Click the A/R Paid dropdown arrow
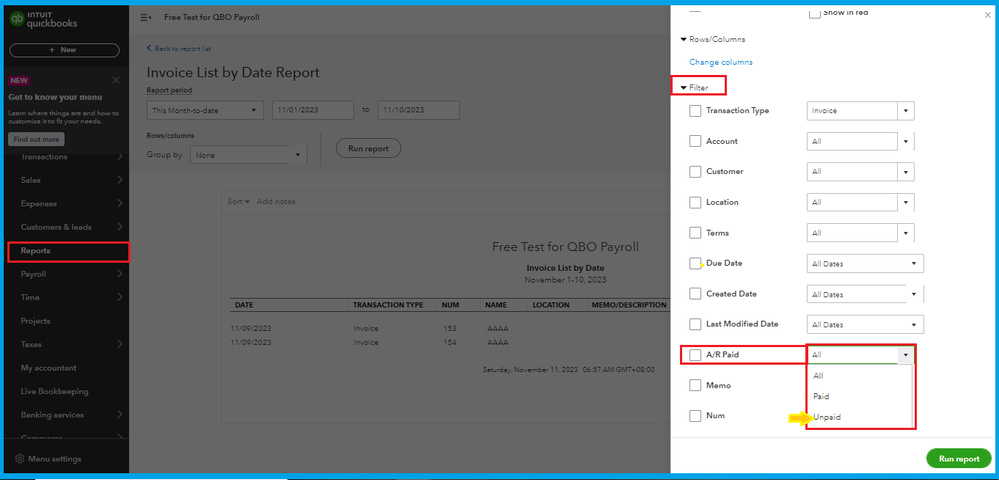Image resolution: width=999 pixels, height=480 pixels. point(905,355)
